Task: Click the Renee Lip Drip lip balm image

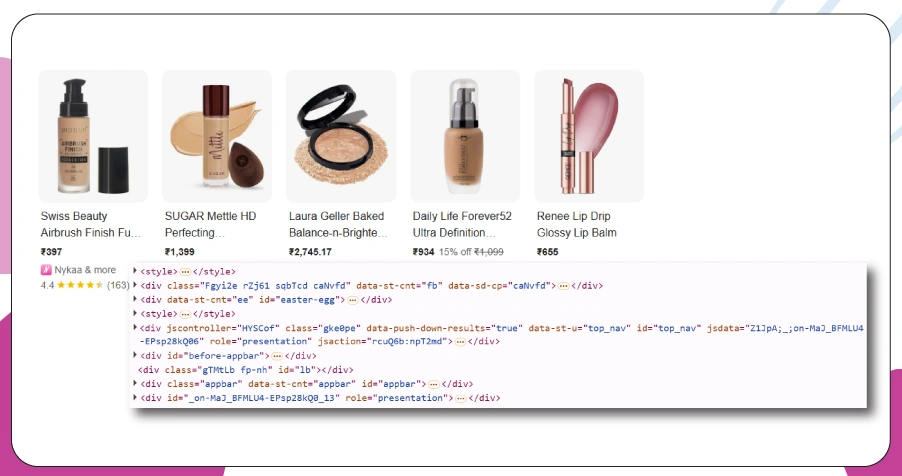Action: tap(589, 136)
